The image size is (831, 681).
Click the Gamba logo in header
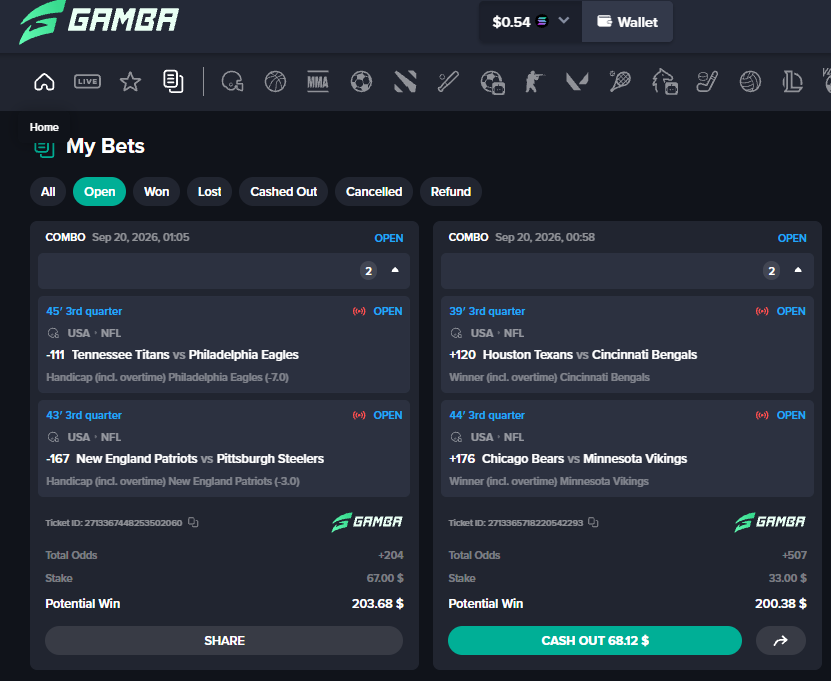click(x=99, y=22)
